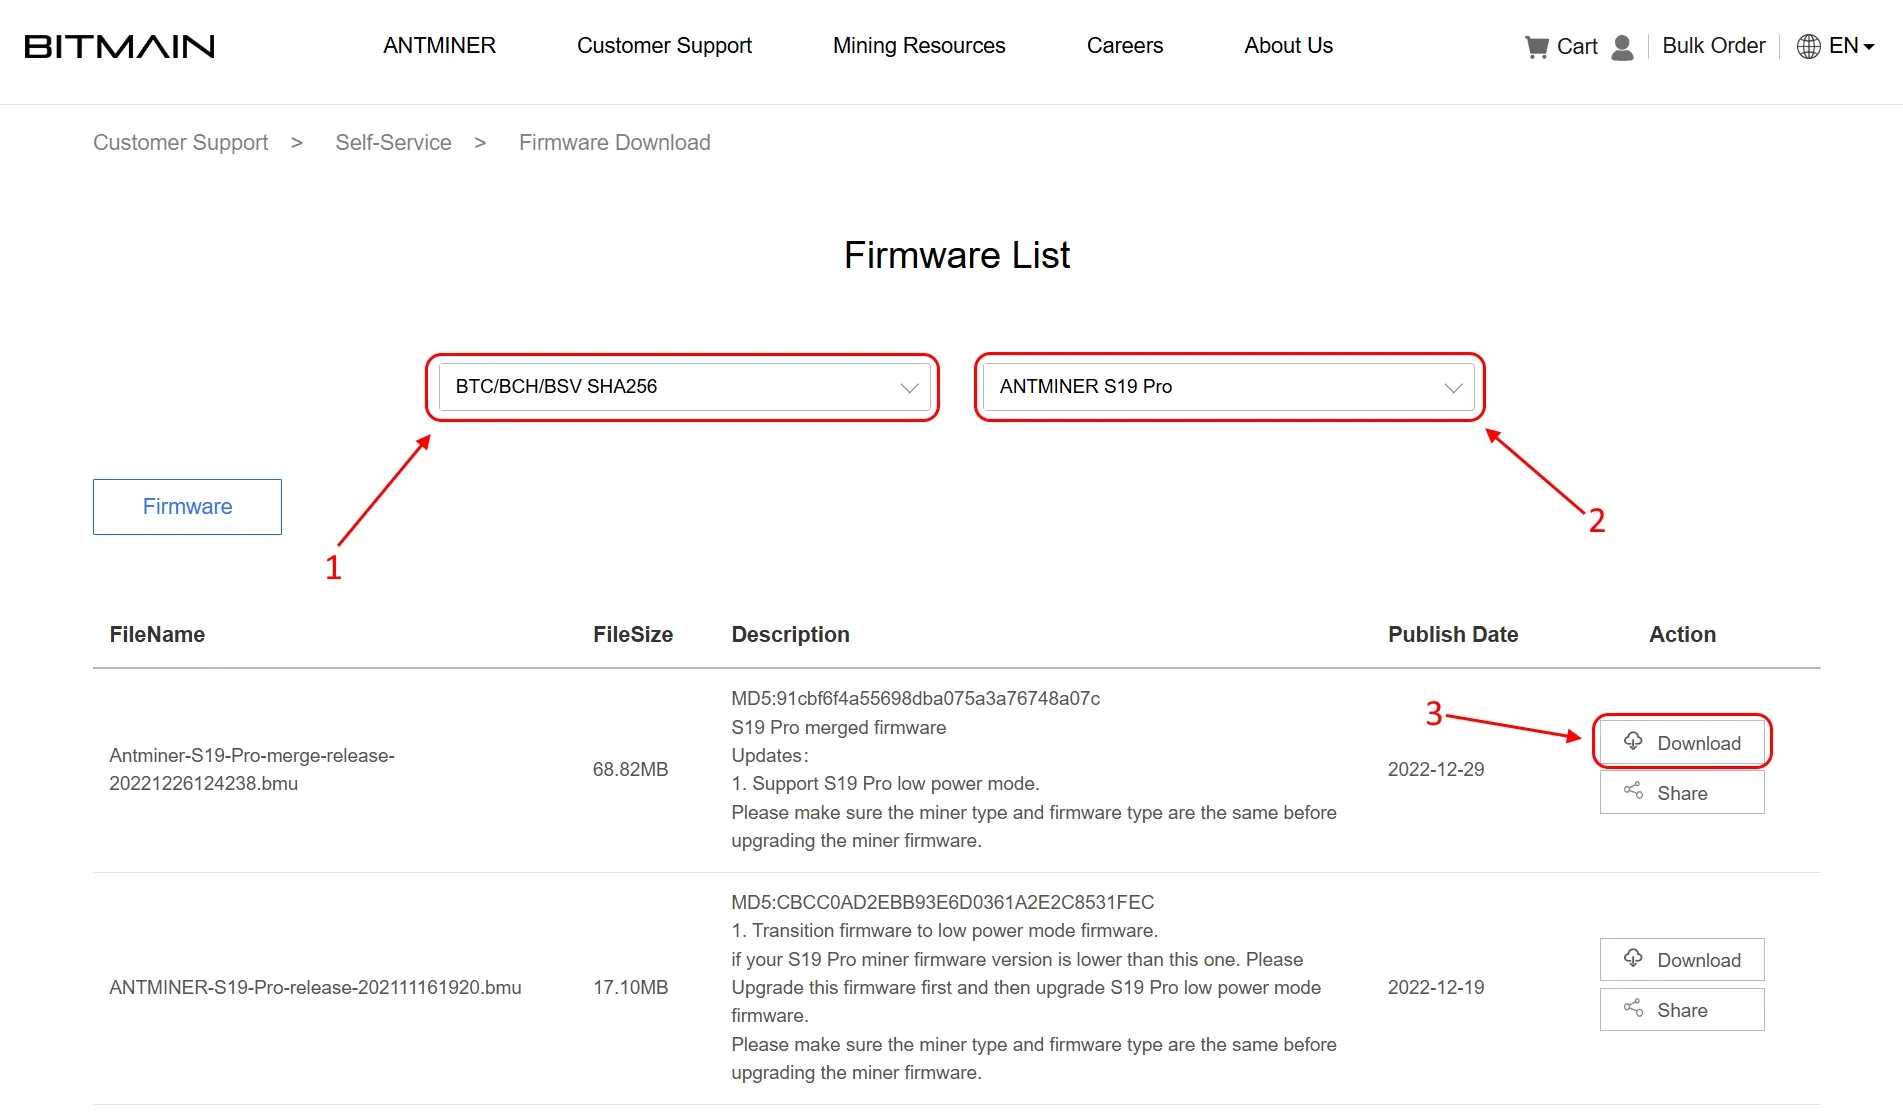Share the ANTMINER-S19-Pro-release-202111161920 firmware

(x=1681, y=1010)
